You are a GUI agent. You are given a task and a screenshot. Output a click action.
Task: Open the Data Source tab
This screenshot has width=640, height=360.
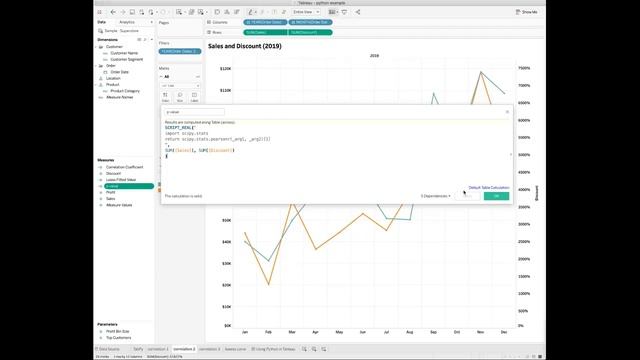click(x=108, y=349)
